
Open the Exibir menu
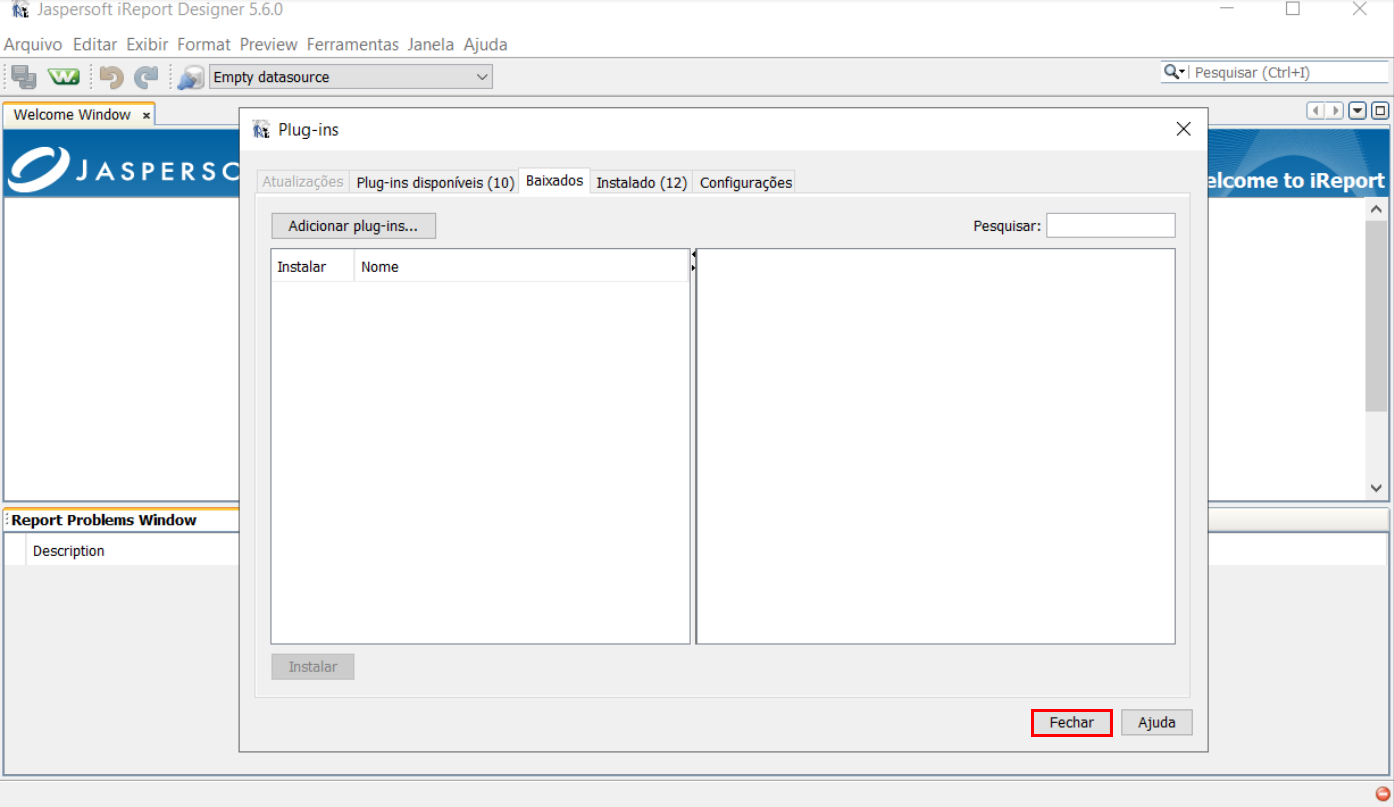point(147,44)
